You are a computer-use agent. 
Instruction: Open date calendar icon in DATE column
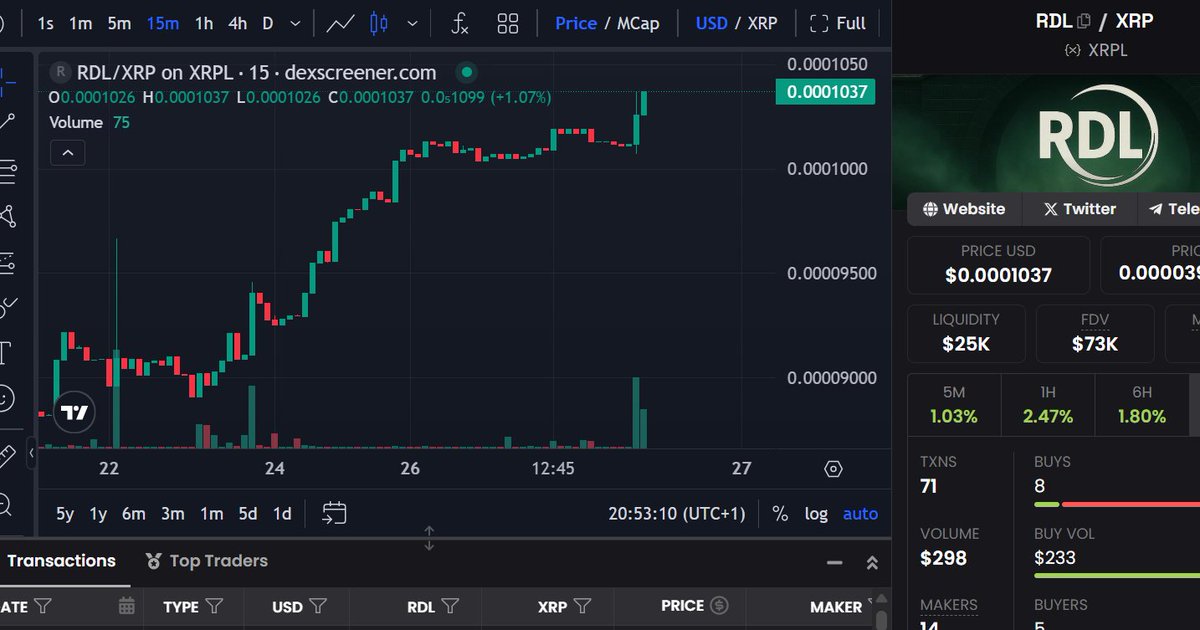point(127,606)
